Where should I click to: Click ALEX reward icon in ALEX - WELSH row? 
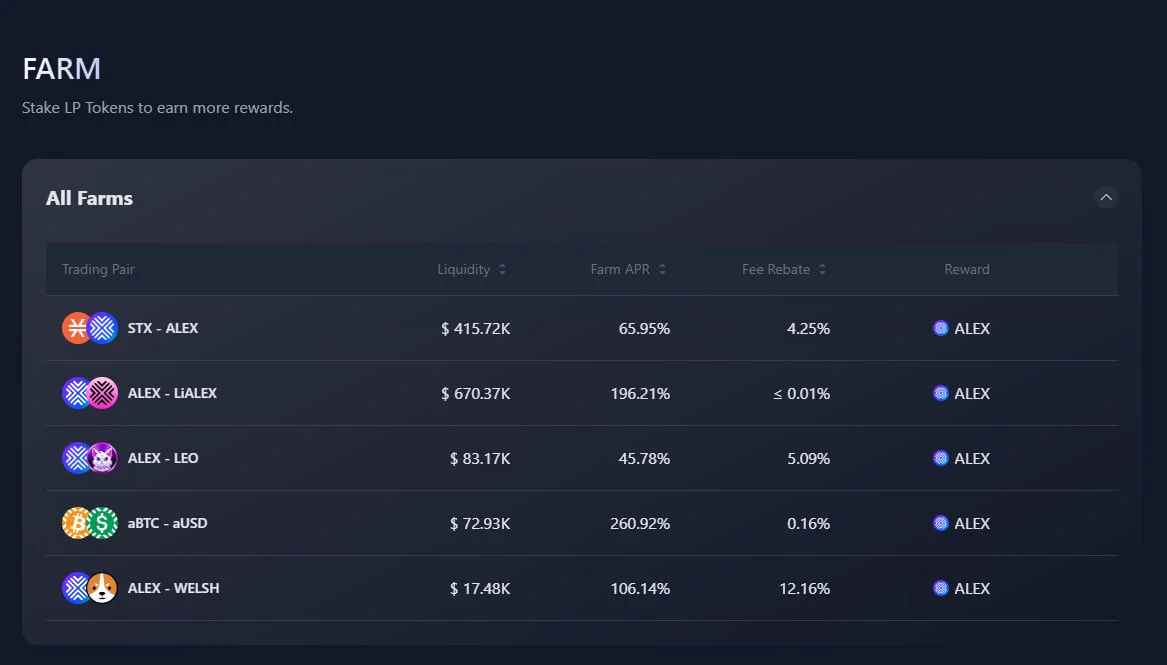point(941,588)
